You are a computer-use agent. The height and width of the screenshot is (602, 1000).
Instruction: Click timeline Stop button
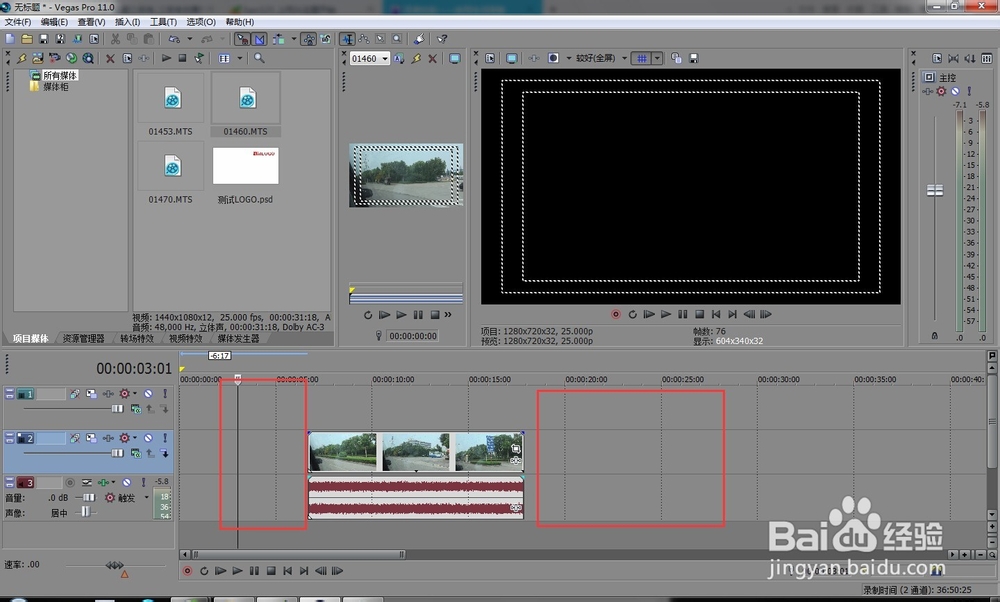pyautogui.click(x=271, y=571)
